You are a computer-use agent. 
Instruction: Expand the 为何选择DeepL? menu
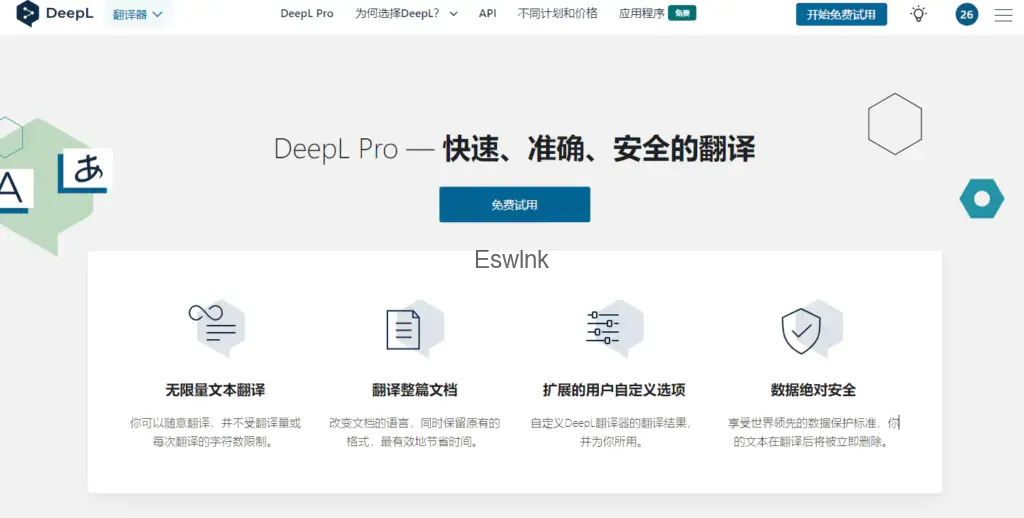tap(406, 14)
